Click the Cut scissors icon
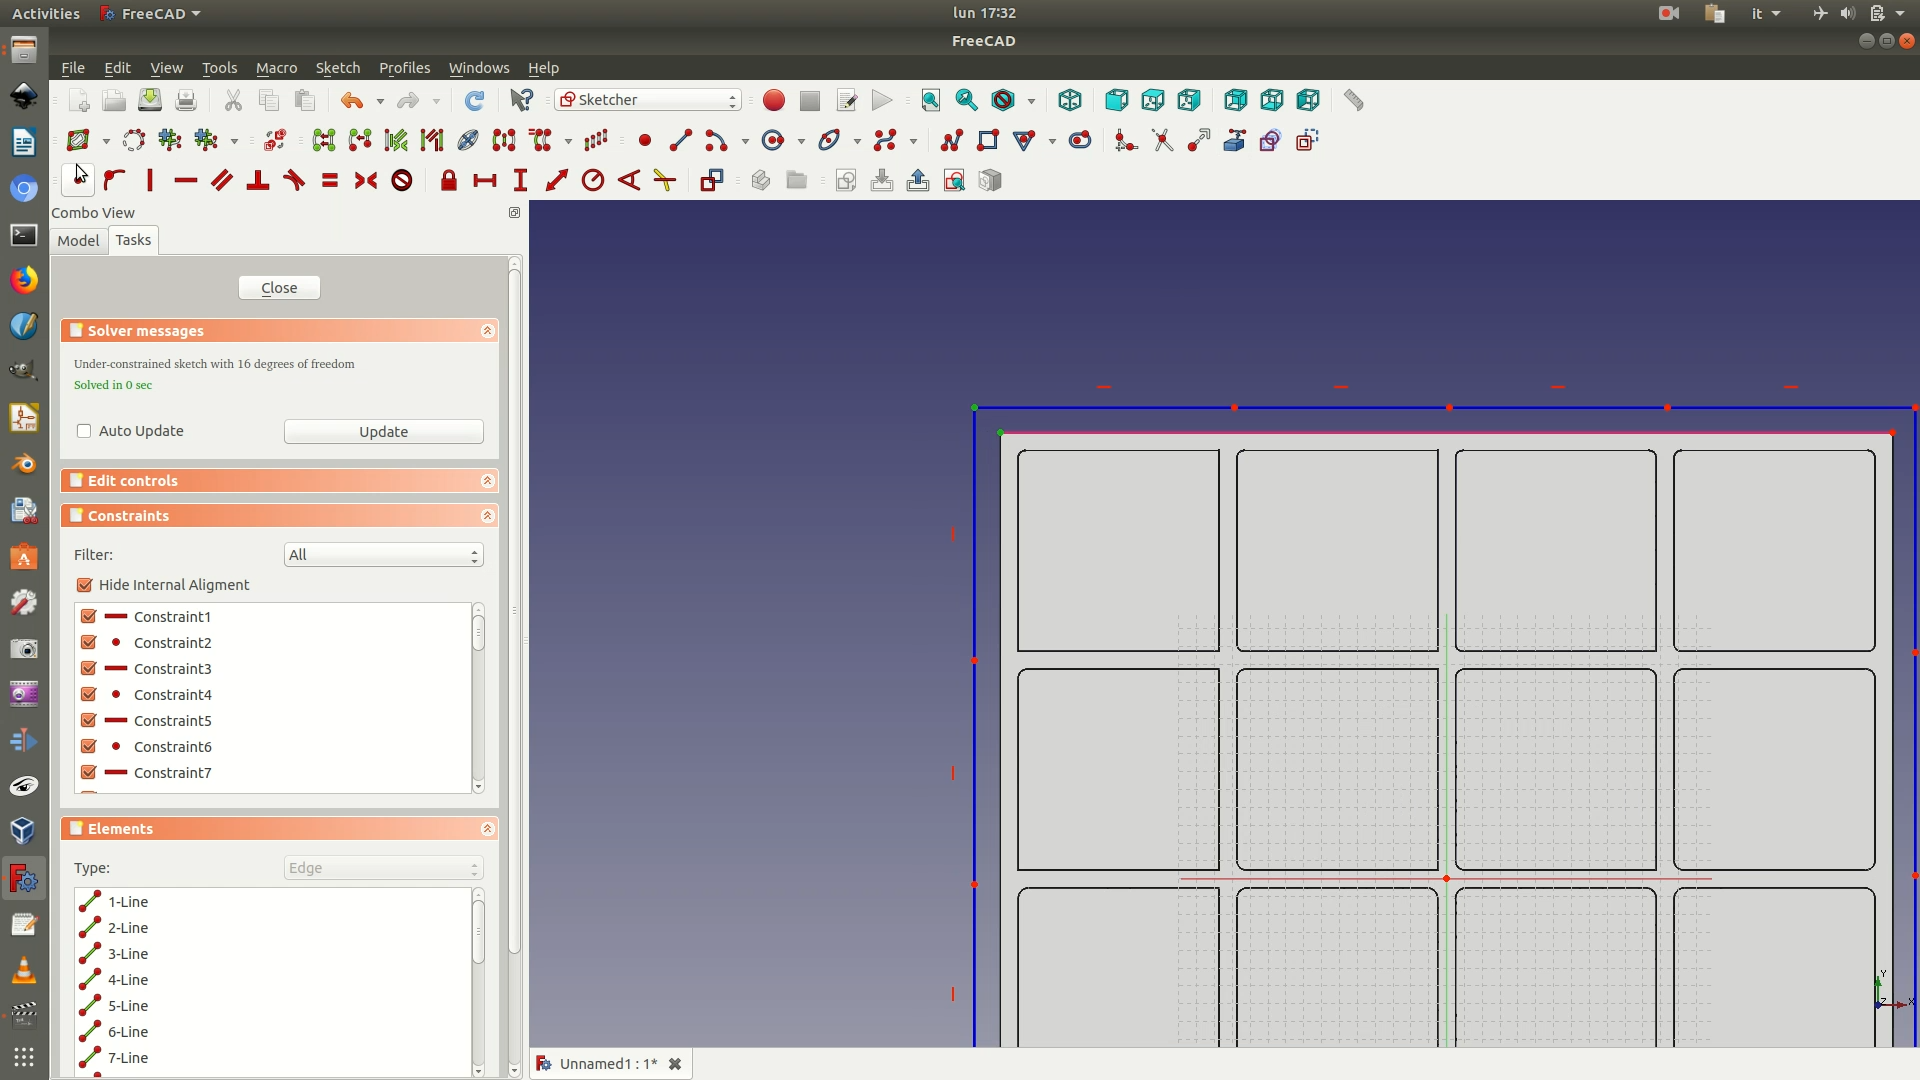The height and width of the screenshot is (1080, 1920). click(233, 100)
